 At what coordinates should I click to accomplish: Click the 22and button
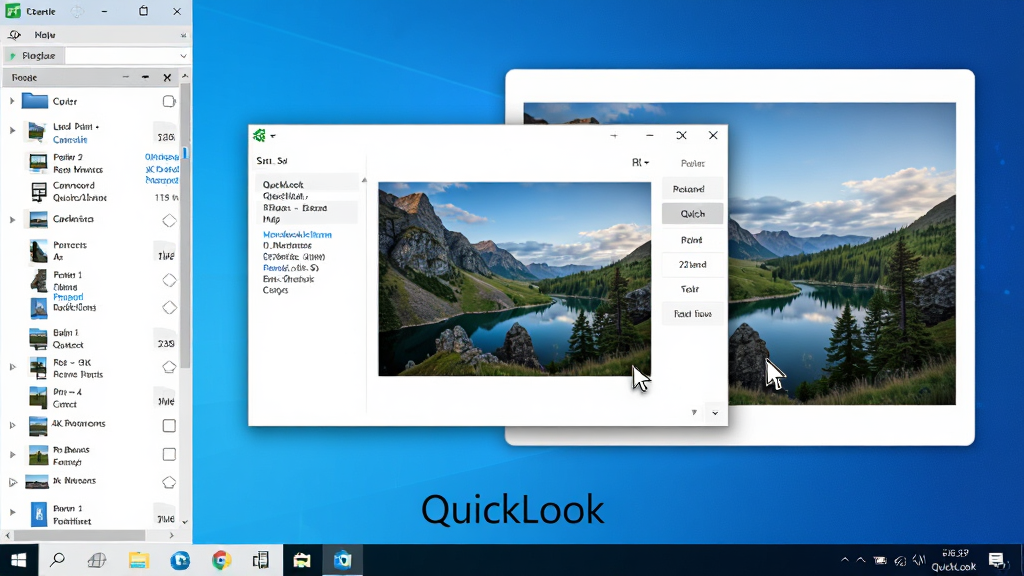692,264
